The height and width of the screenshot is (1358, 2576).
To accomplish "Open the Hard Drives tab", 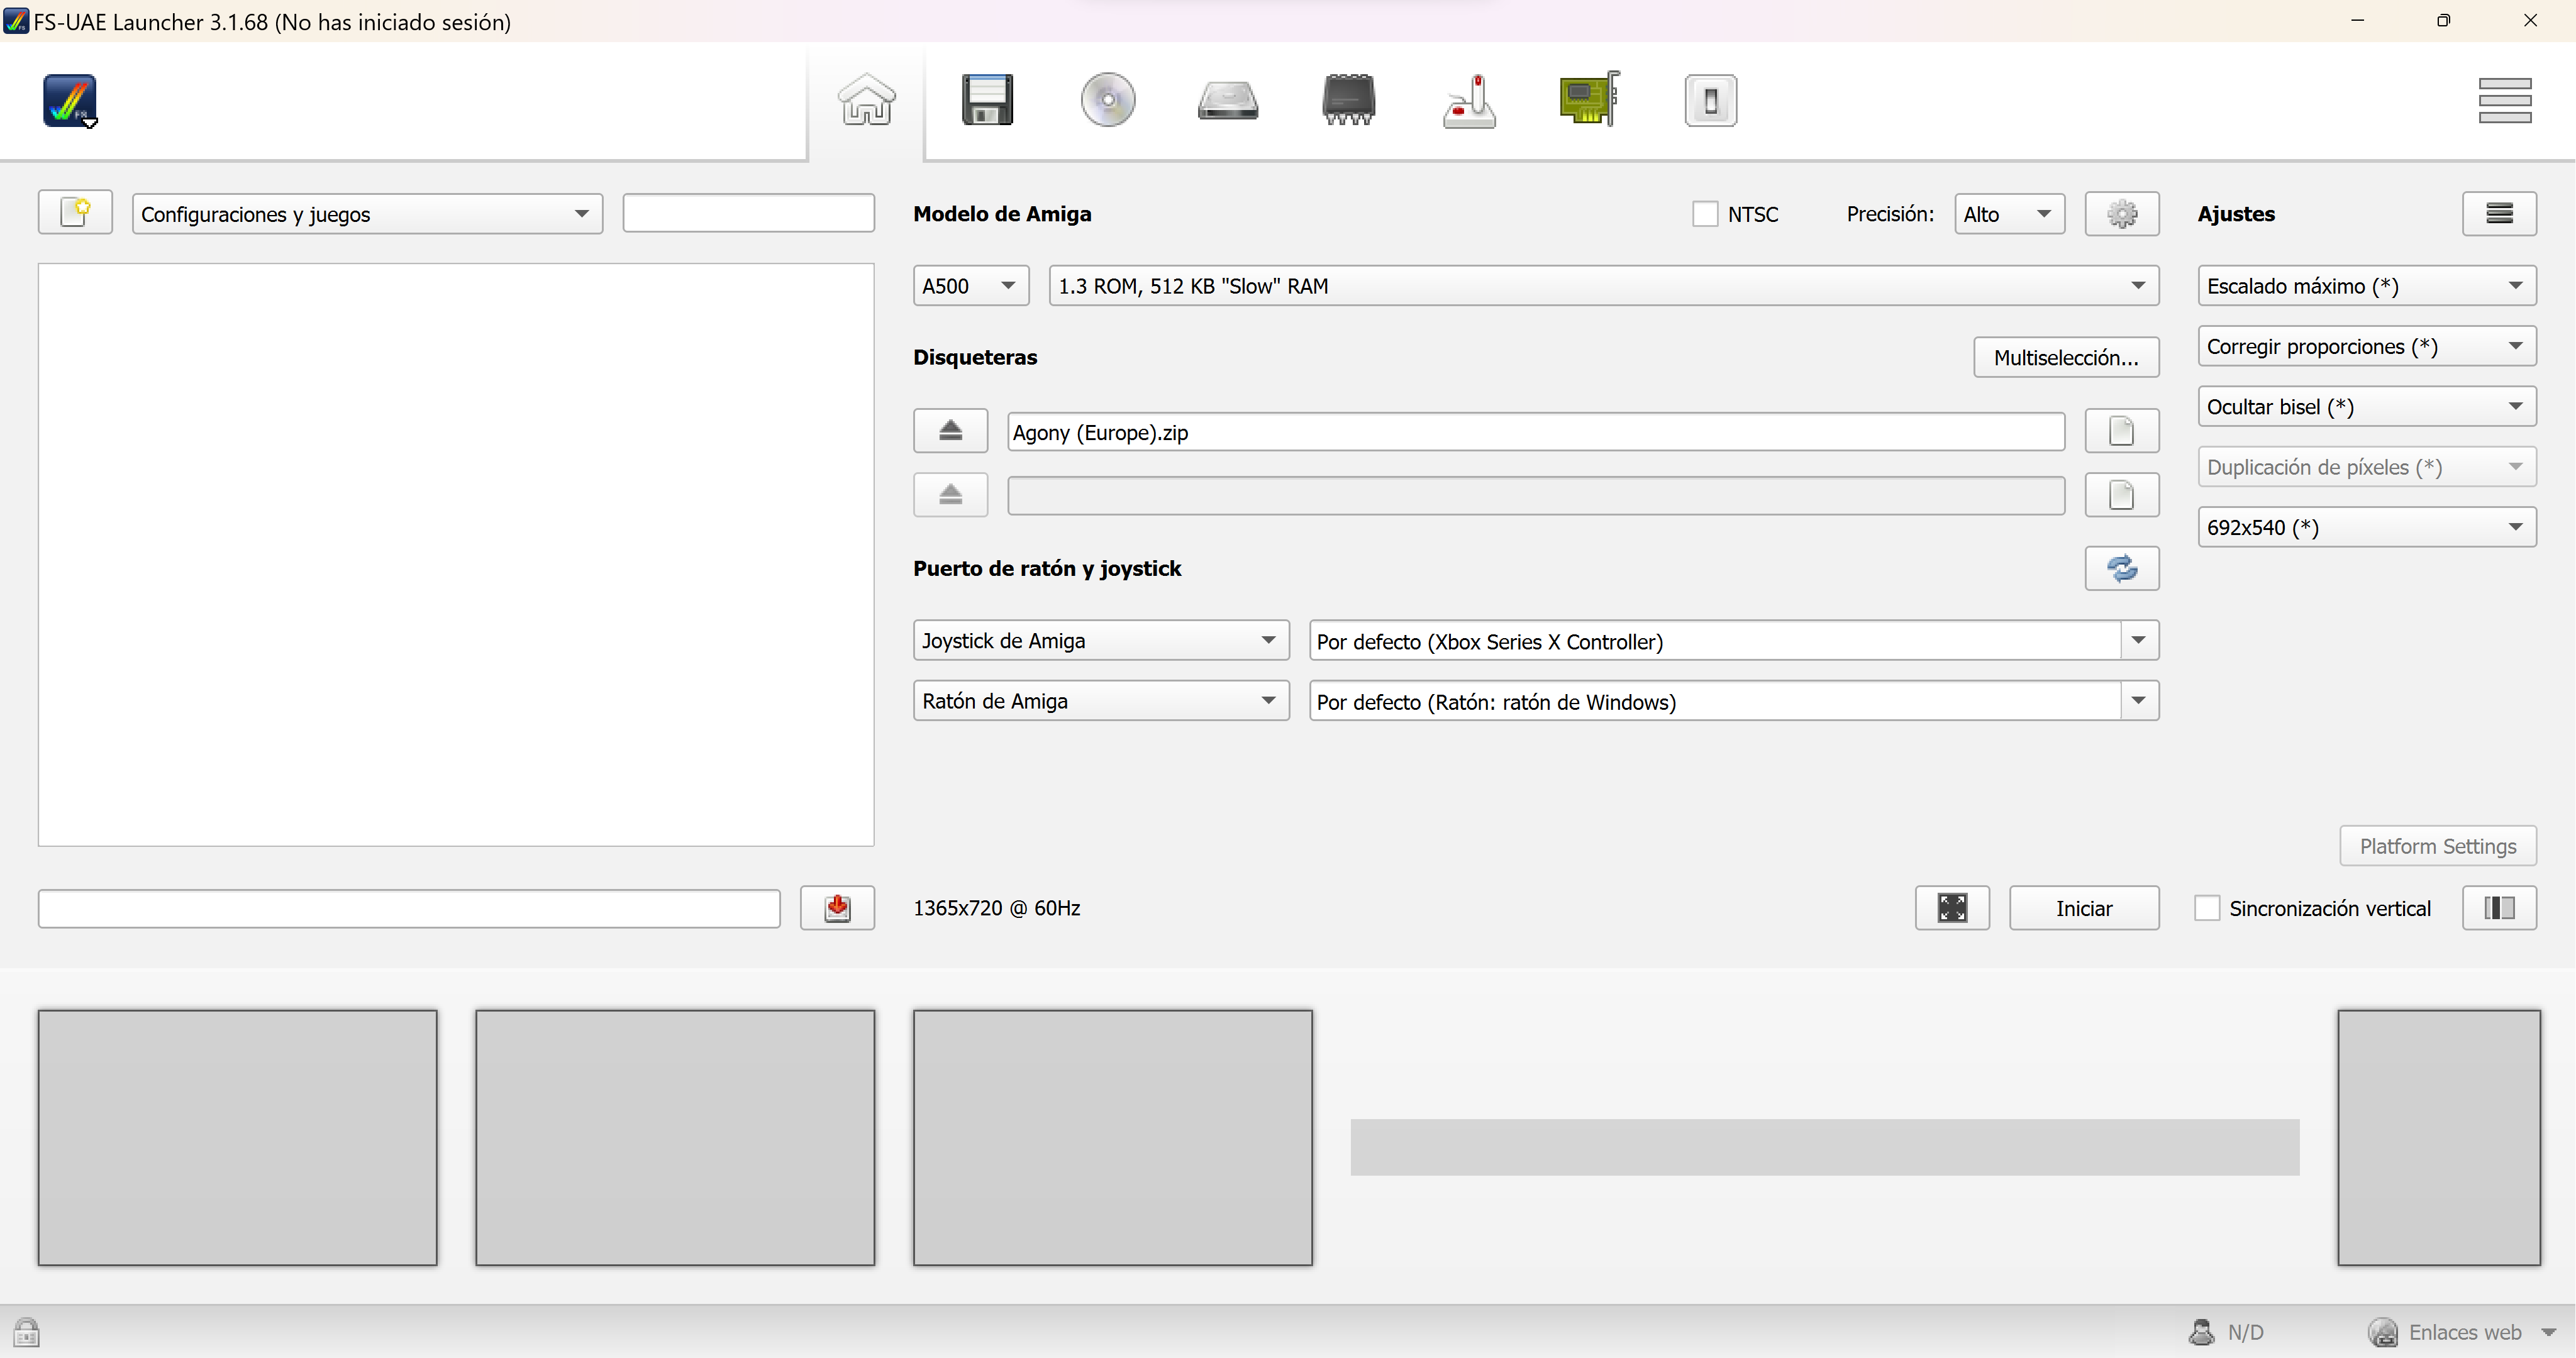I will coord(1228,100).
